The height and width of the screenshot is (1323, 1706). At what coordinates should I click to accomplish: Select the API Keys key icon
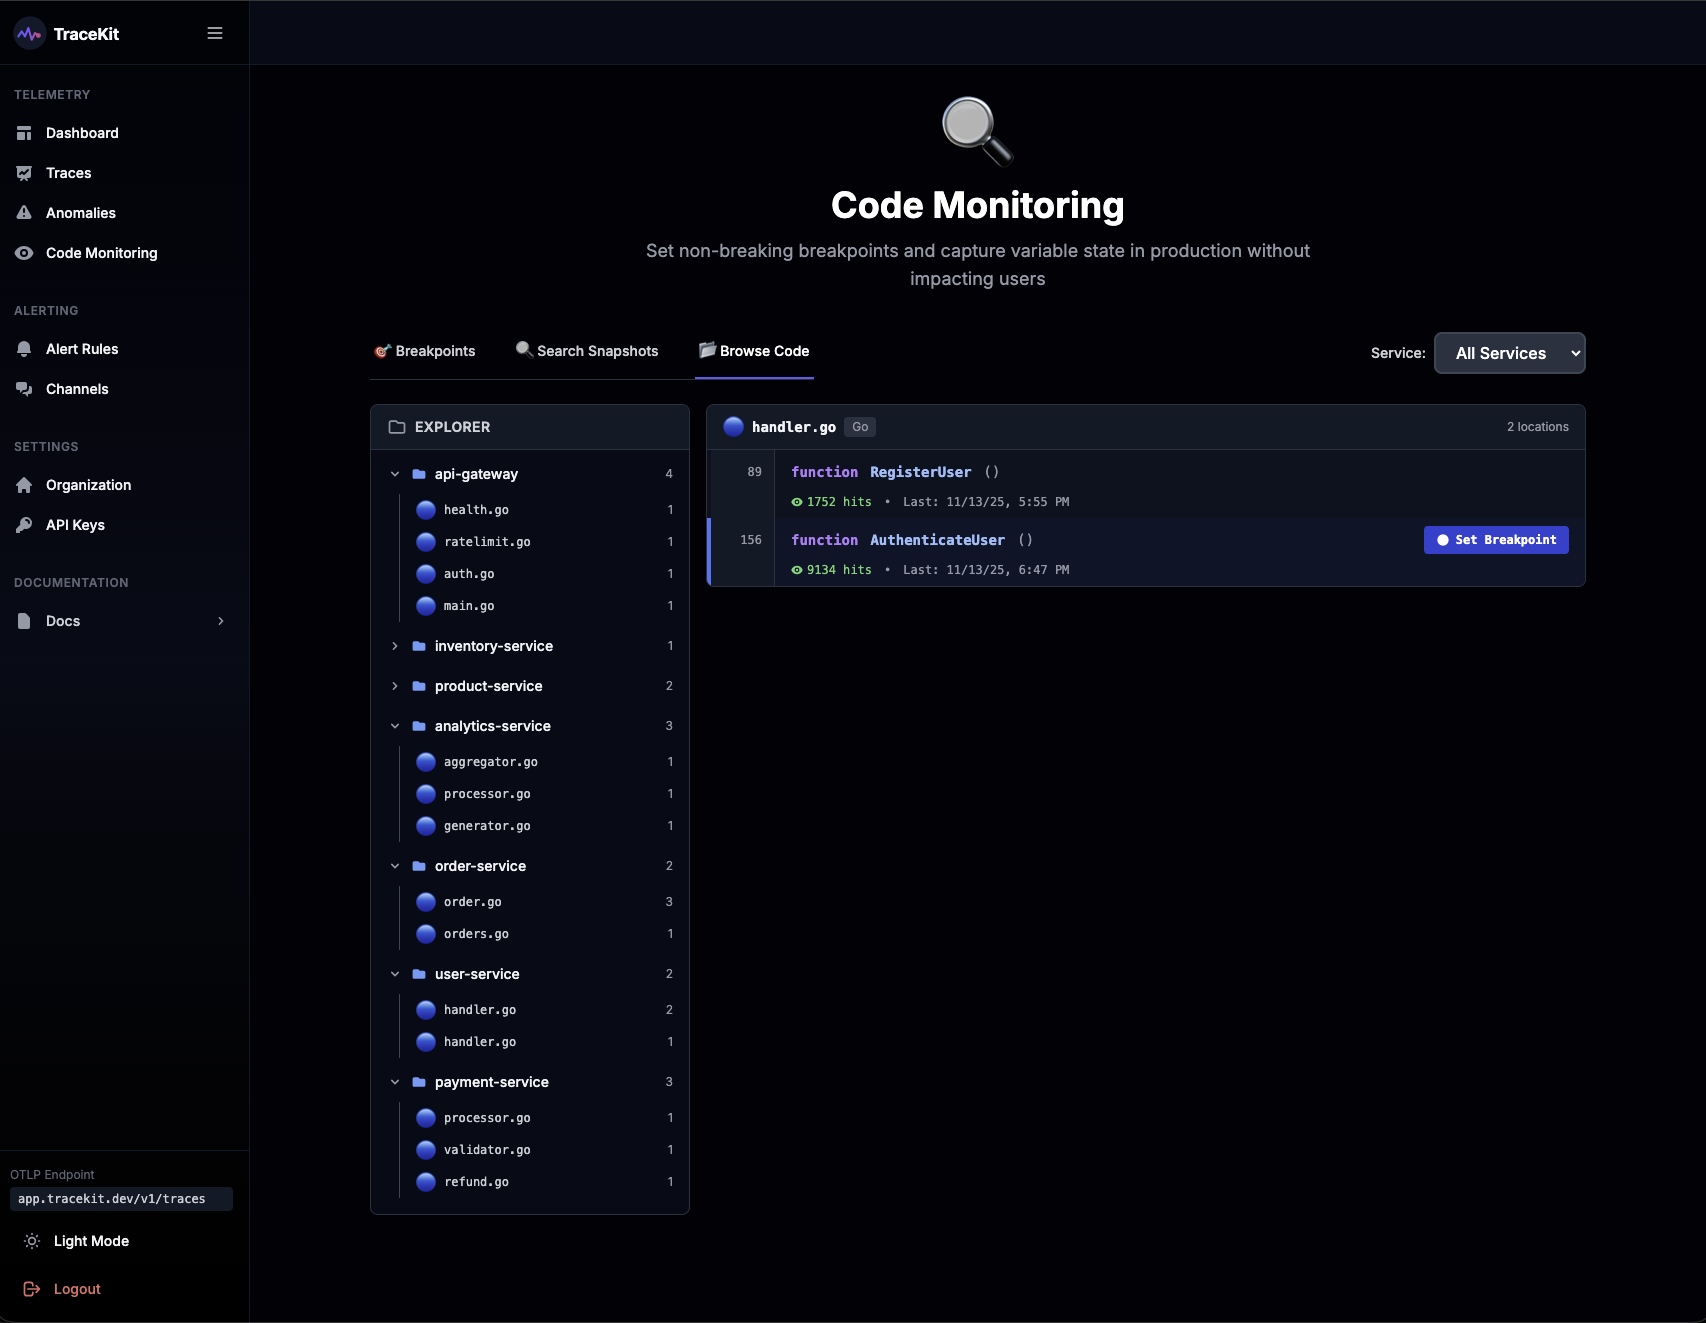point(24,524)
